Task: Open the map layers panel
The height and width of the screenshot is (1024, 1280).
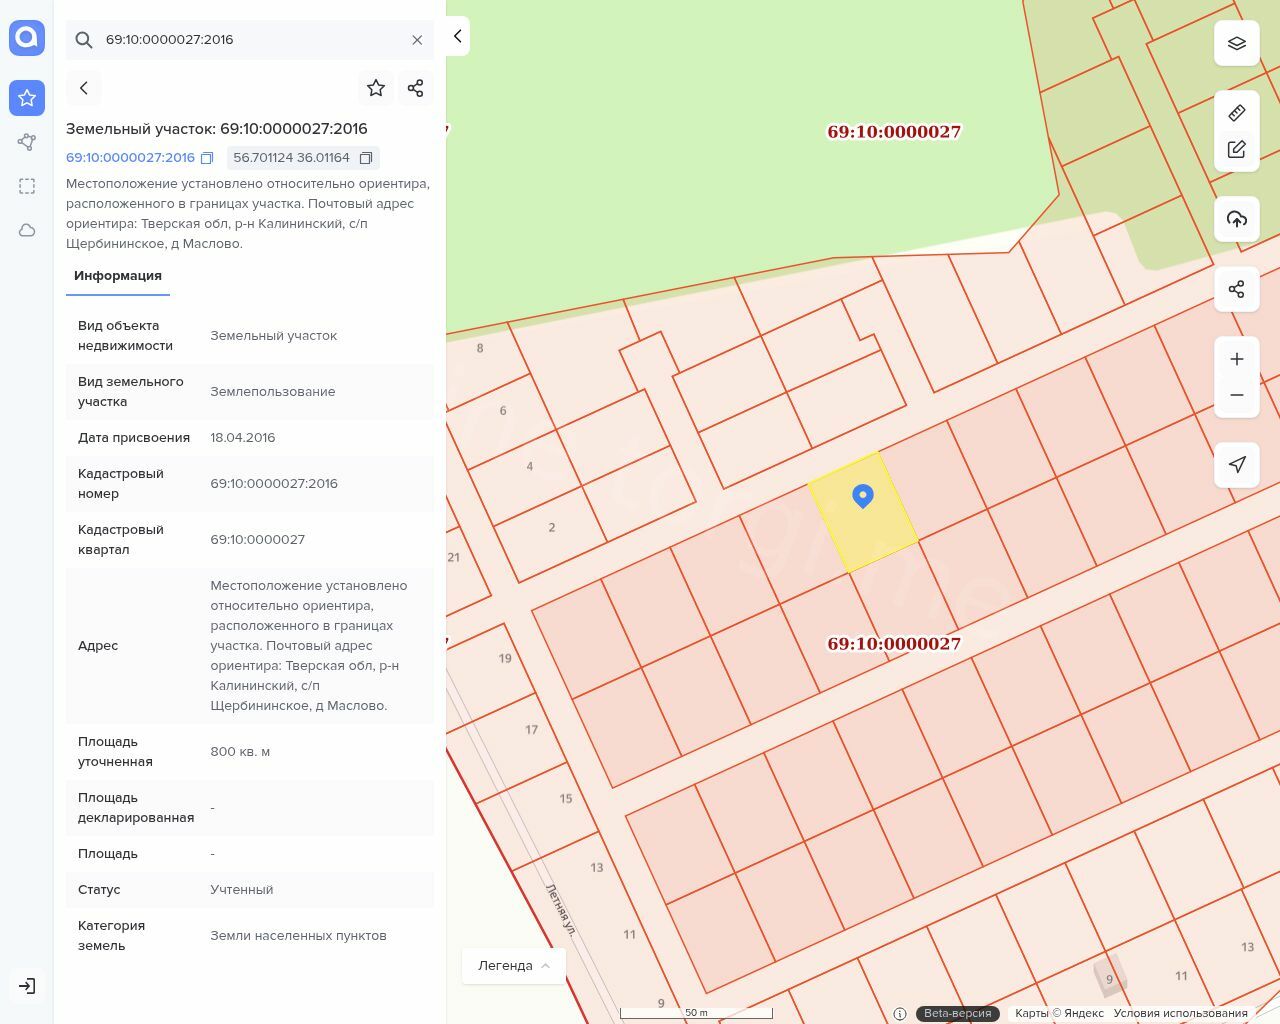Action: tap(1236, 43)
